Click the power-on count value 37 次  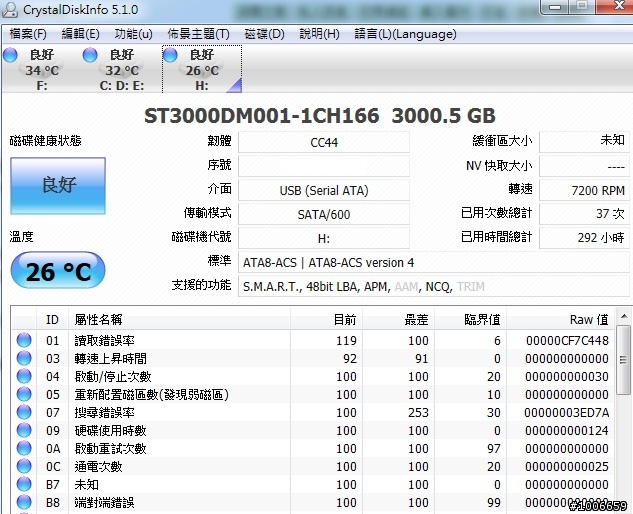[584, 214]
